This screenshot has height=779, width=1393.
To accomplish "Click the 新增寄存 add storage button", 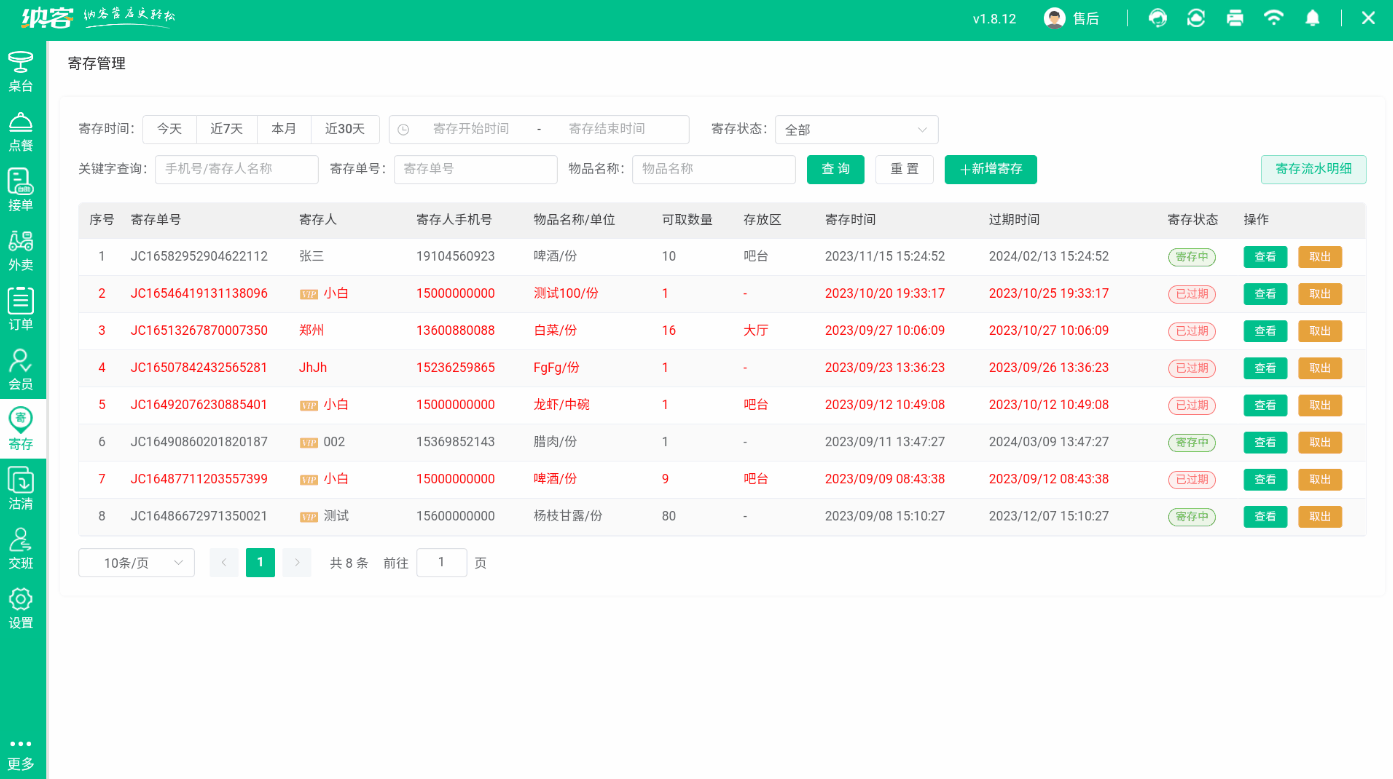I will click(x=990, y=169).
